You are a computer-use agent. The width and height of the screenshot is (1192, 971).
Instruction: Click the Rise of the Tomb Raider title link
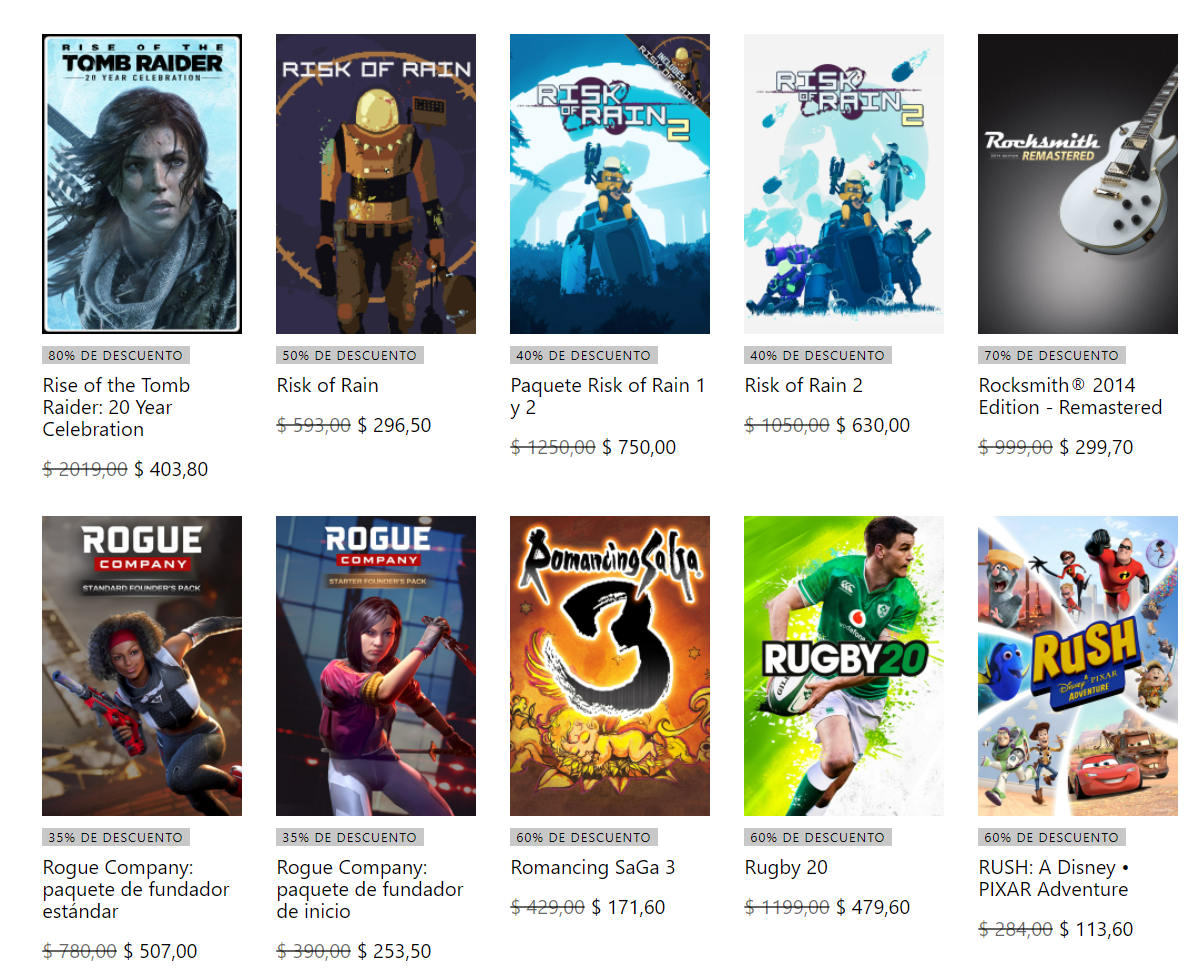[x=116, y=408]
